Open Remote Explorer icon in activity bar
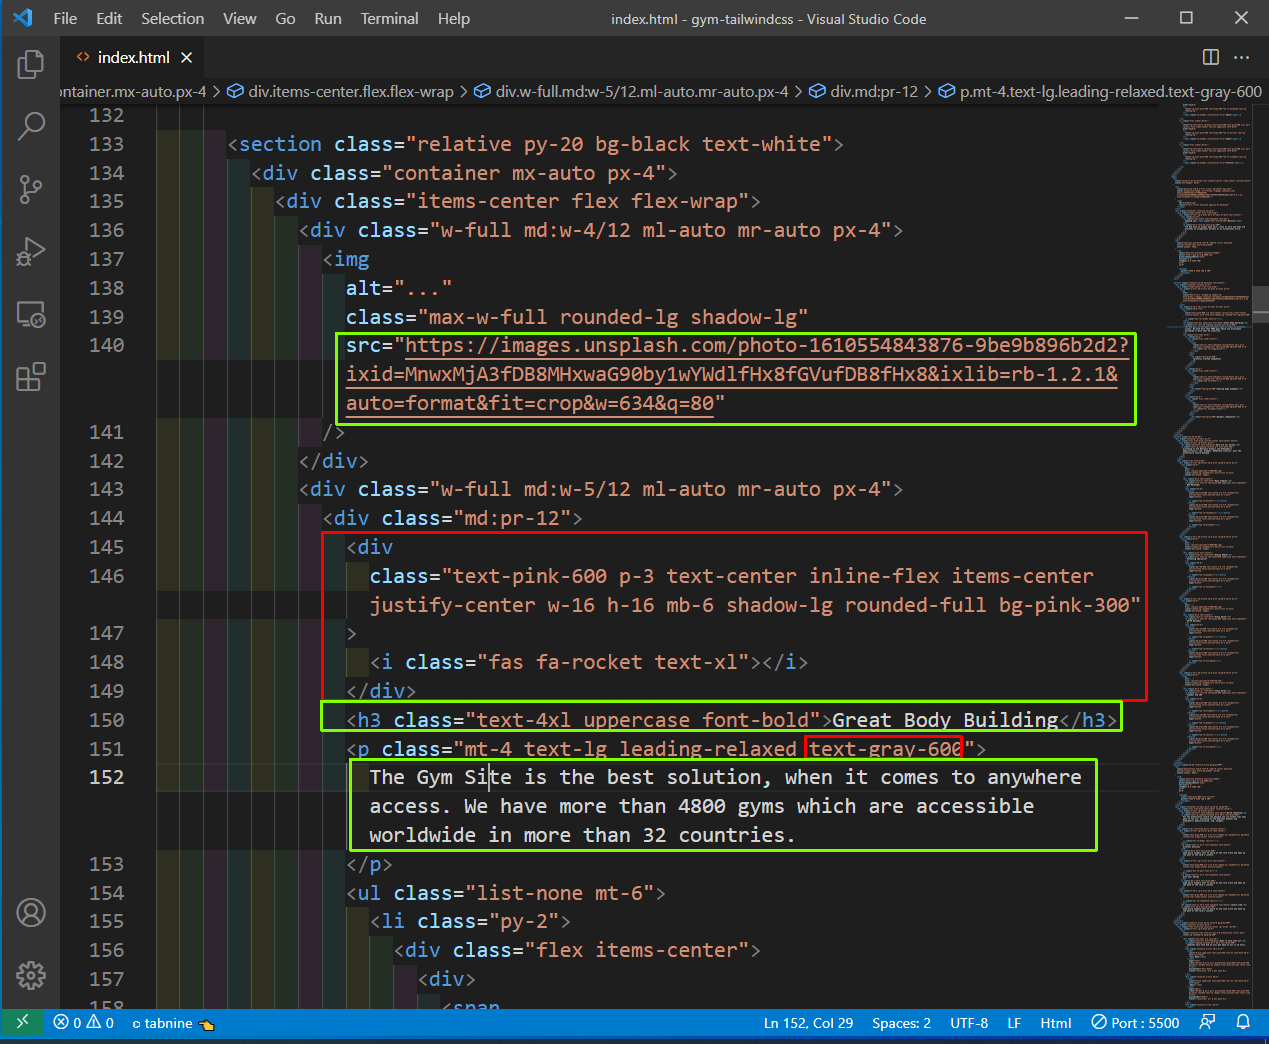 (31, 315)
